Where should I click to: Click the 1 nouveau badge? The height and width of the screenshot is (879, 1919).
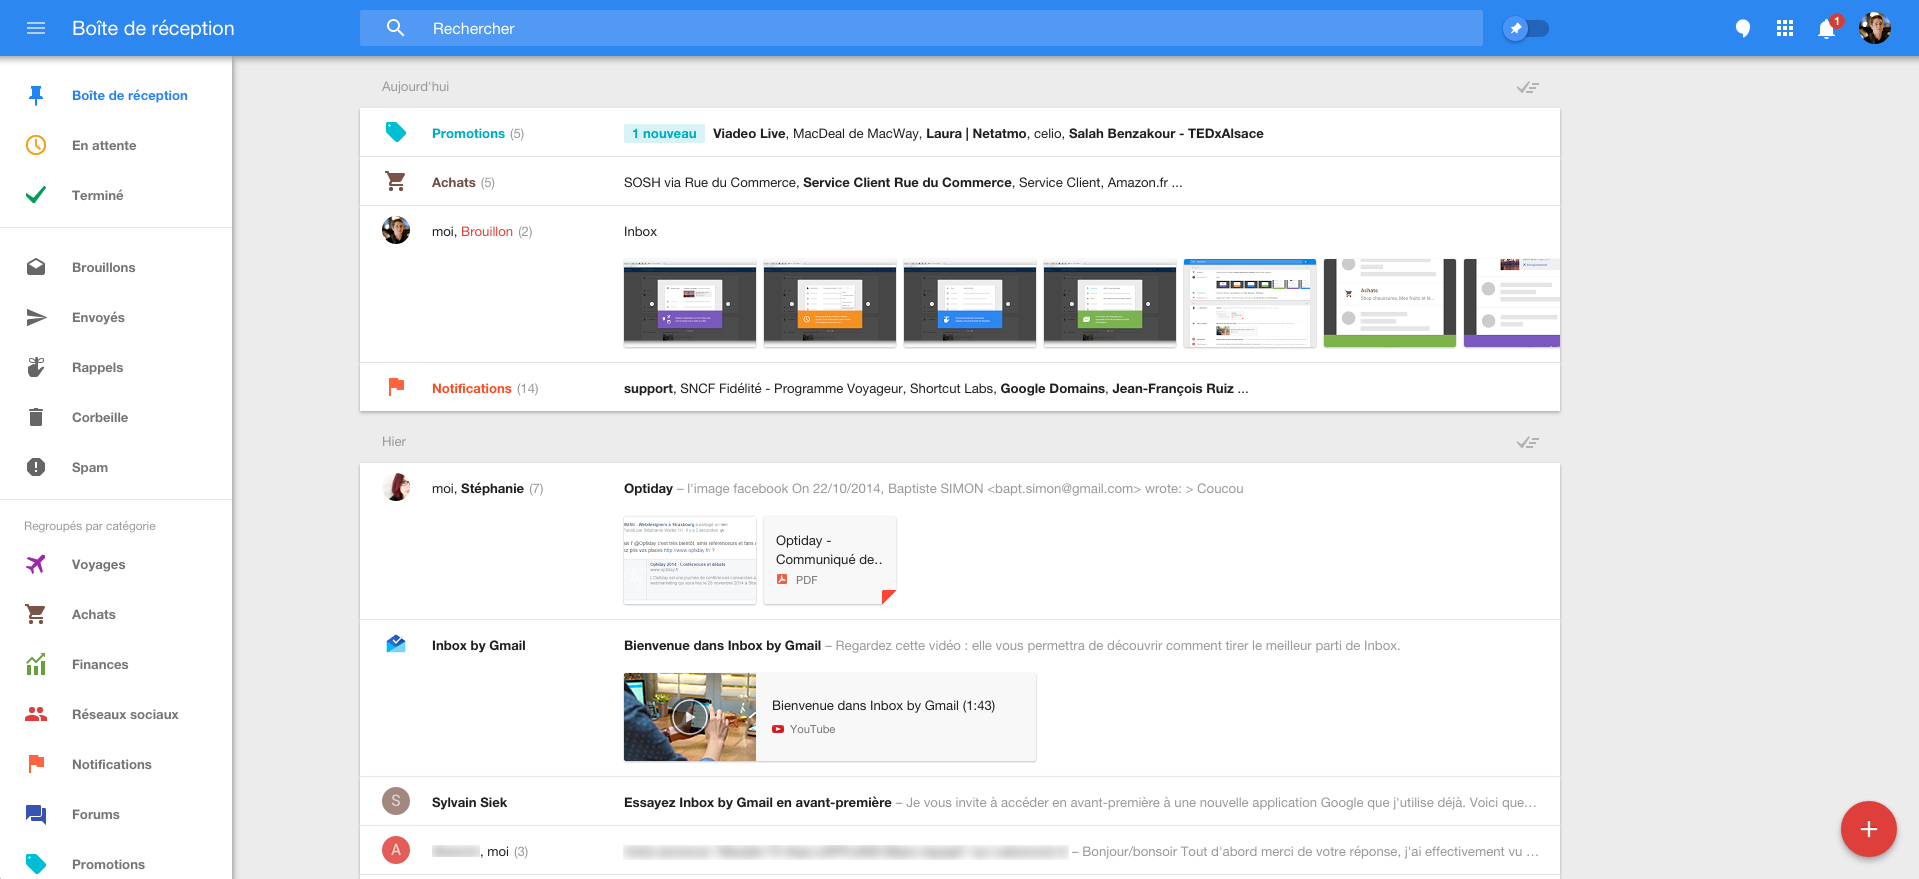(x=664, y=133)
